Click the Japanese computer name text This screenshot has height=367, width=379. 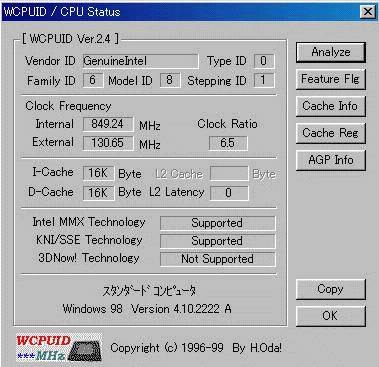coord(149,291)
